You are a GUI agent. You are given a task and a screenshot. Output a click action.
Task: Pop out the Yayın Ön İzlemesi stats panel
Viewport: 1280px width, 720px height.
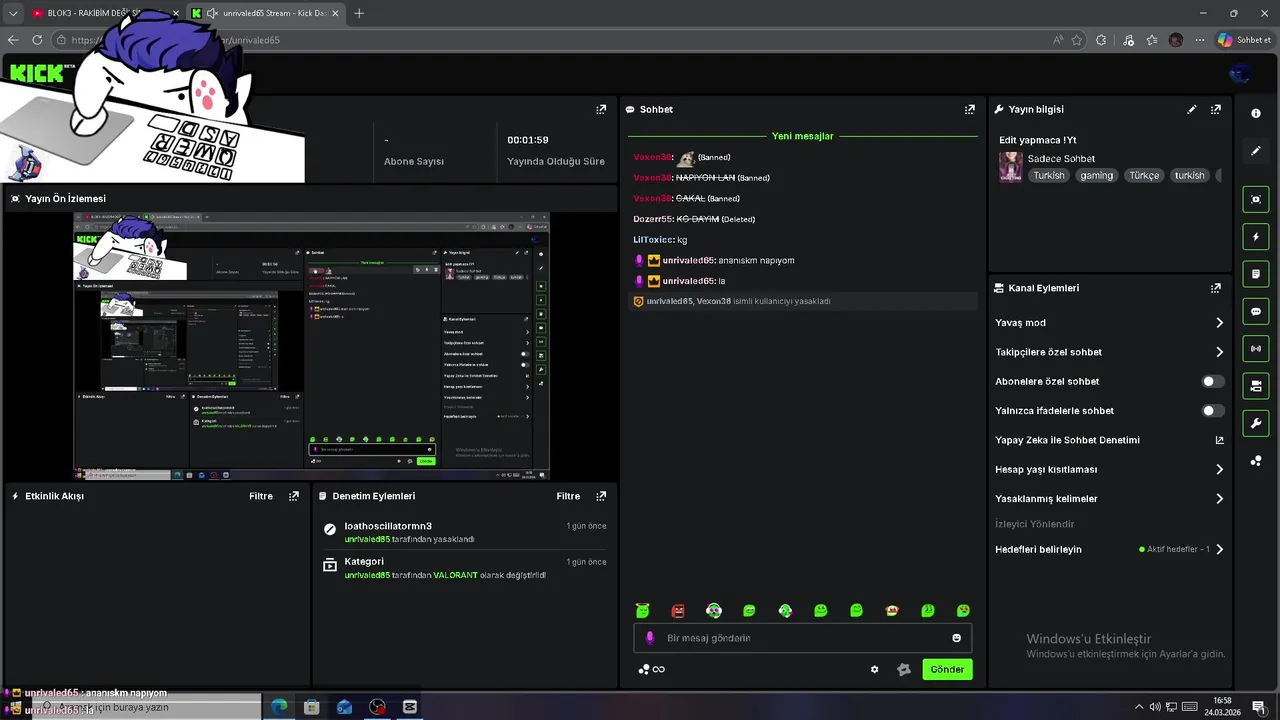tap(601, 109)
